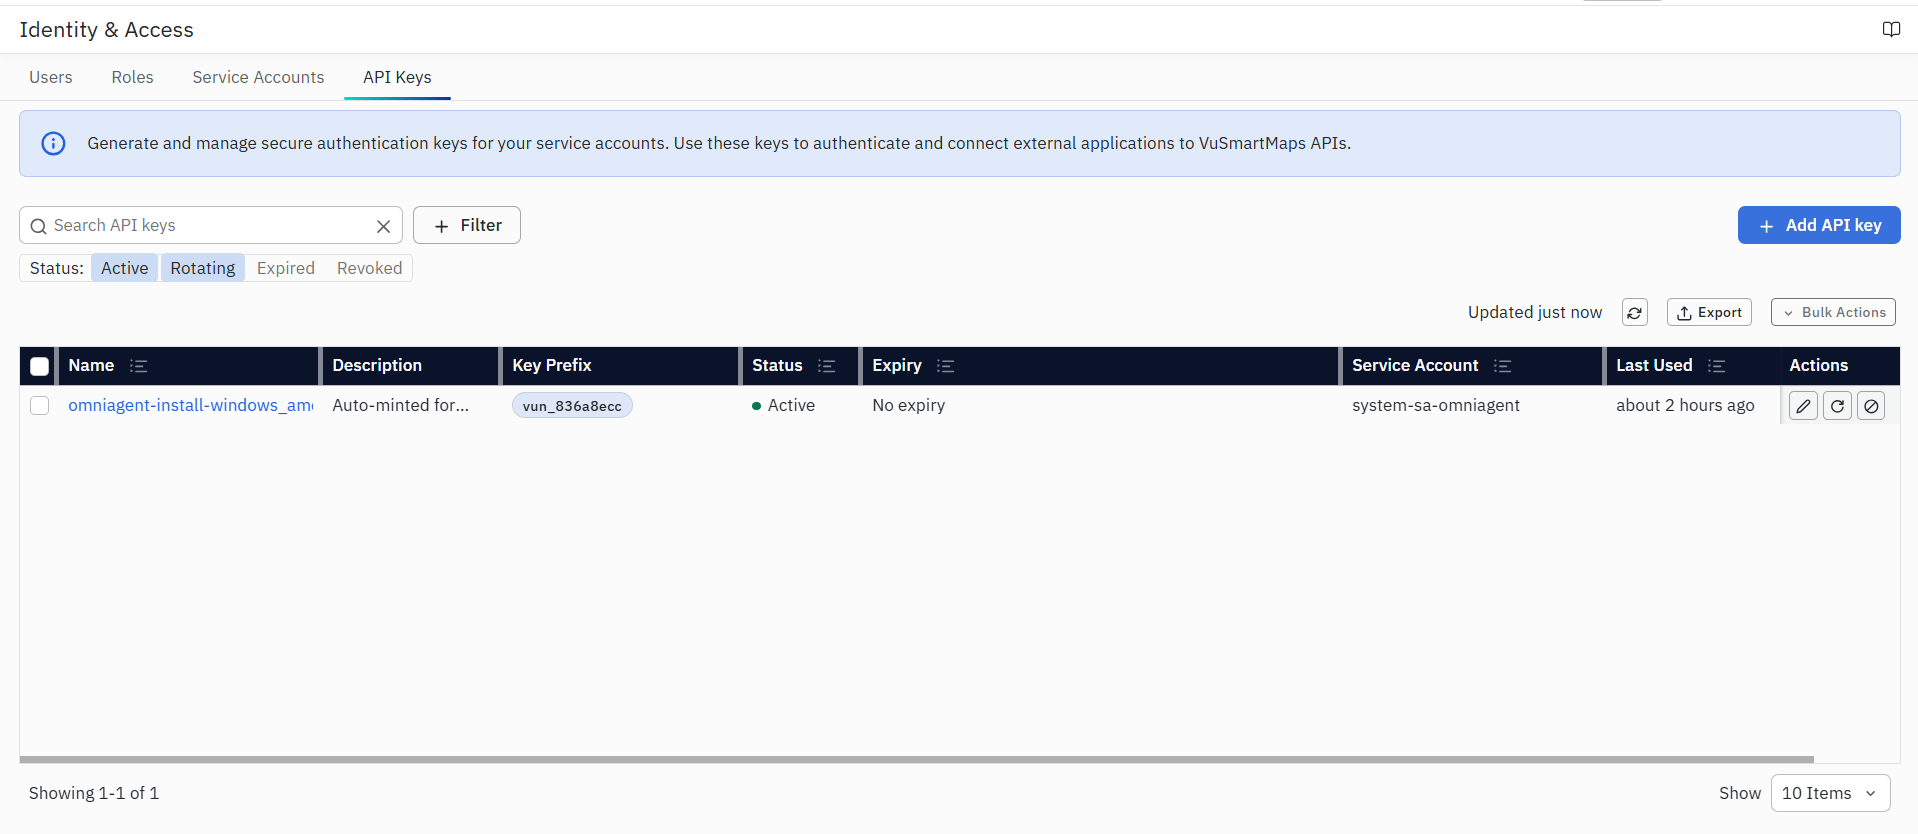Toggle the Expired status filter
The height and width of the screenshot is (834, 1918).
click(x=286, y=268)
